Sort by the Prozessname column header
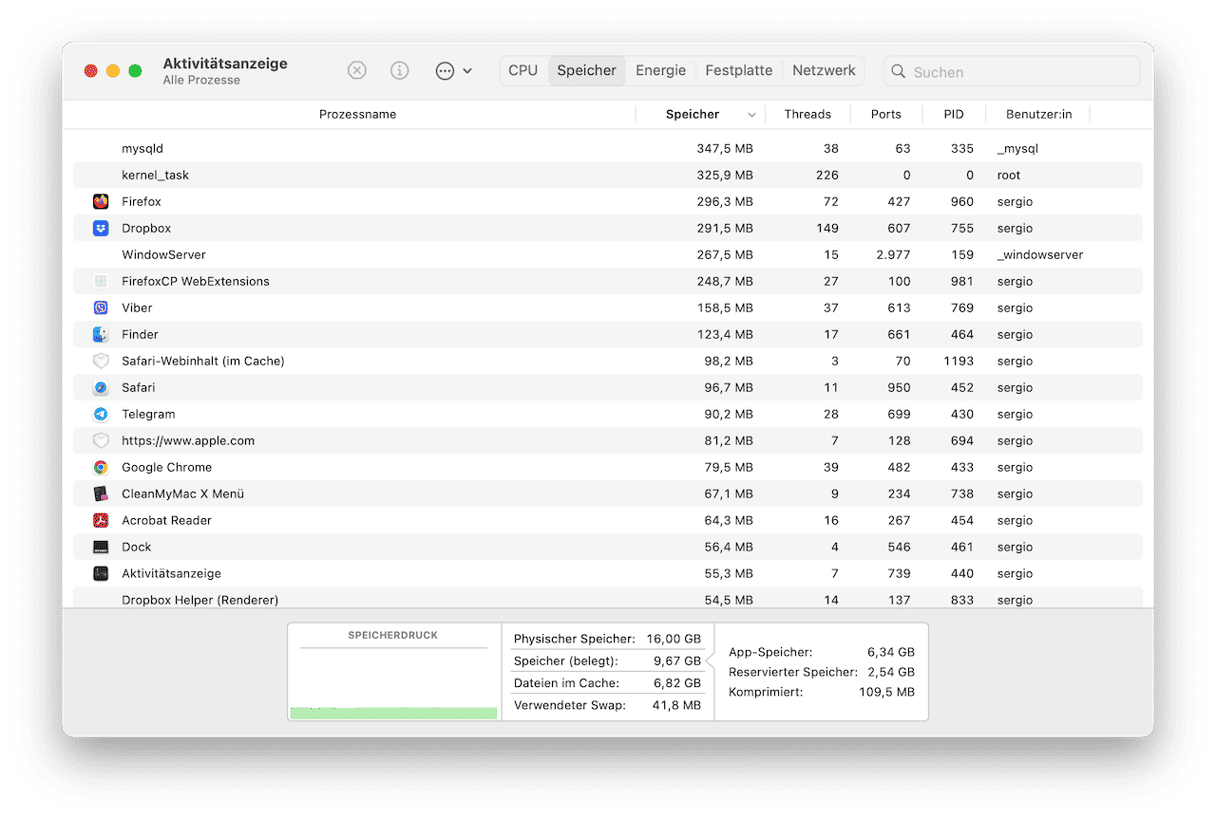This screenshot has height=819, width=1216. pyautogui.click(x=358, y=114)
